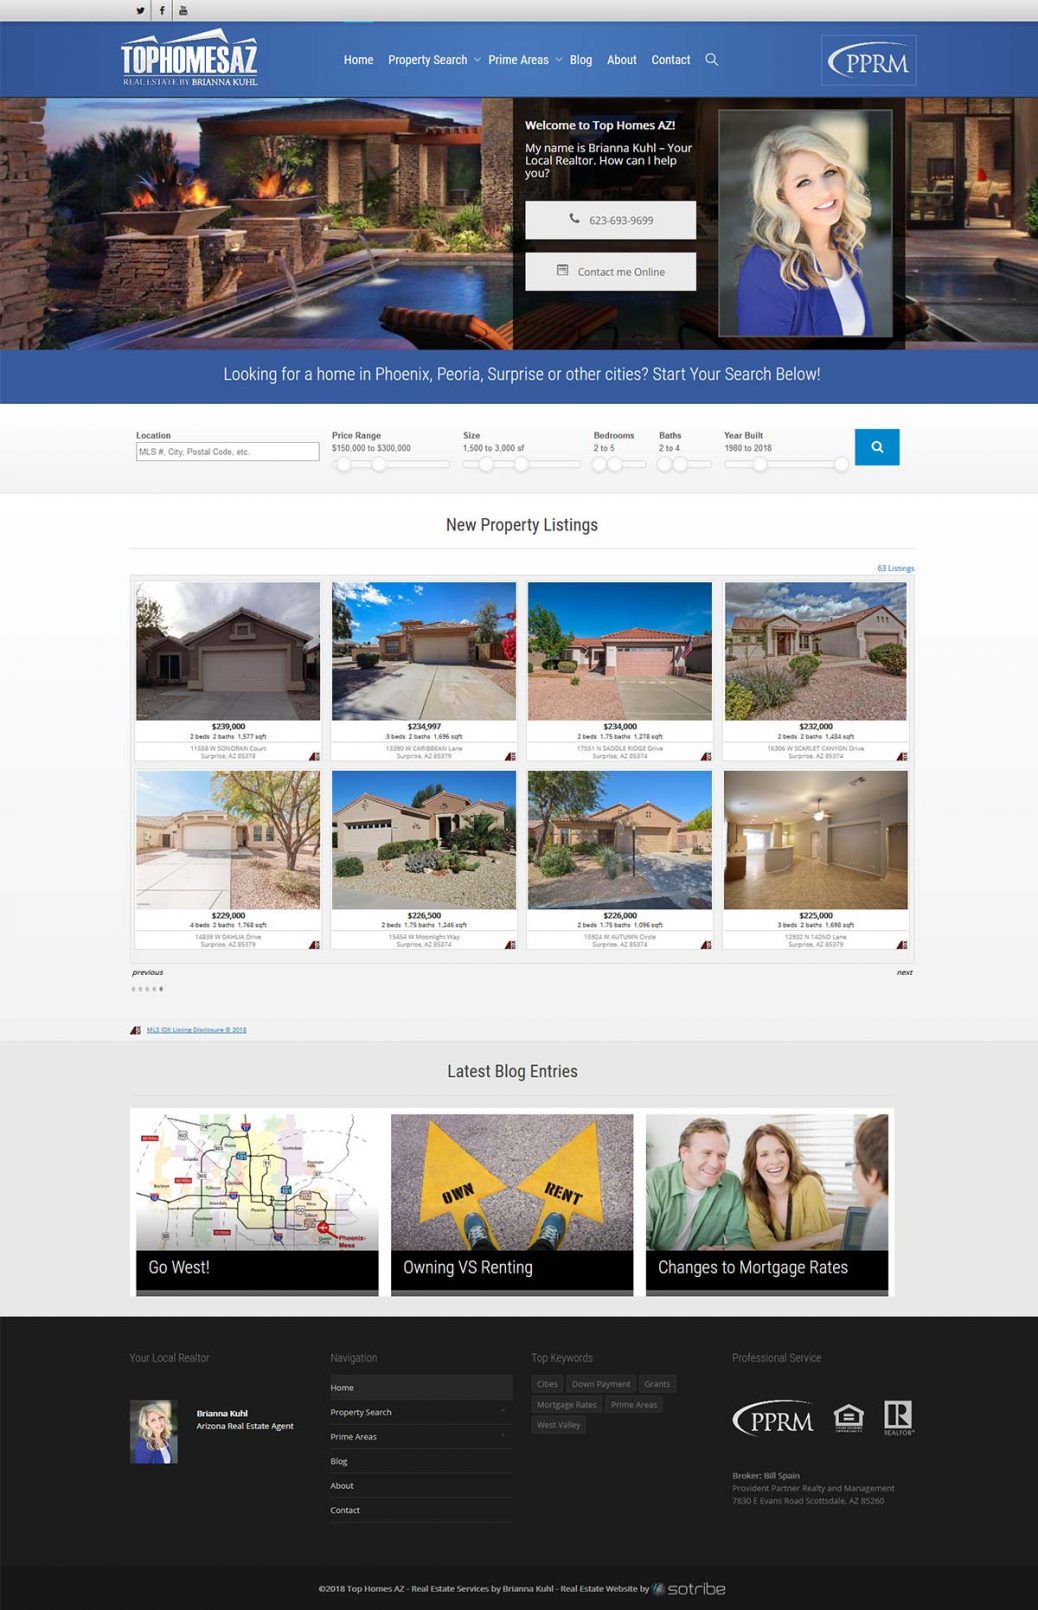The width and height of the screenshot is (1038, 1610).
Task: Click MLS badge on the $239,000 listing
Action: coord(314,756)
